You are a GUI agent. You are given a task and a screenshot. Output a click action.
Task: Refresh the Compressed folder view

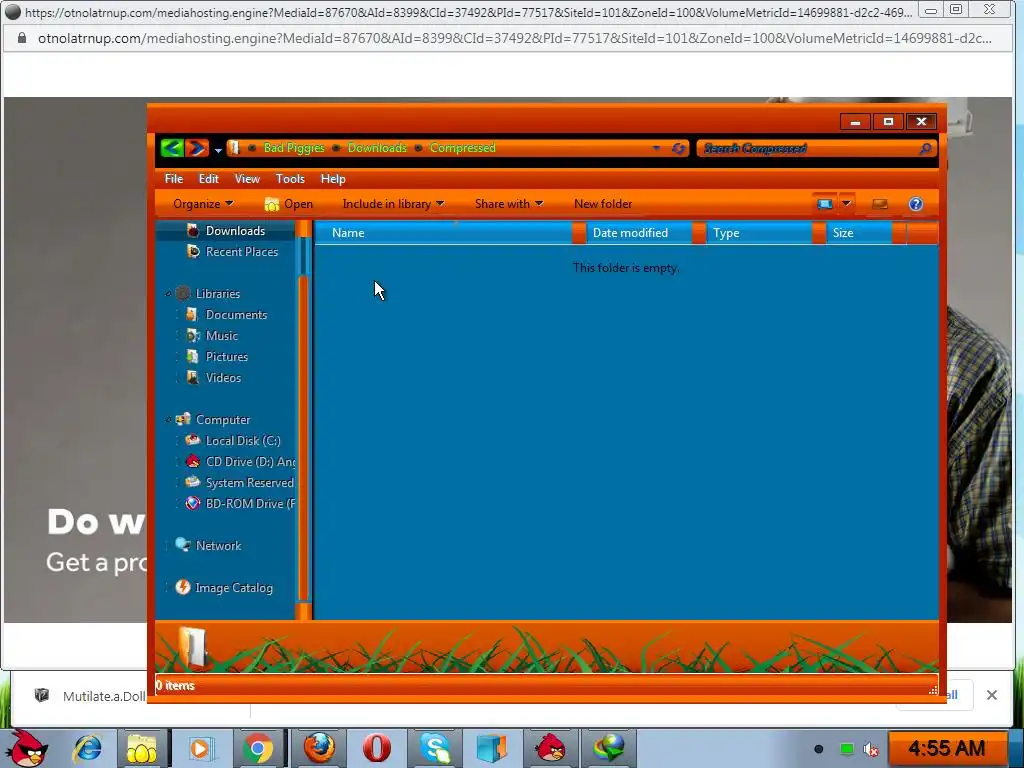pyautogui.click(x=678, y=148)
